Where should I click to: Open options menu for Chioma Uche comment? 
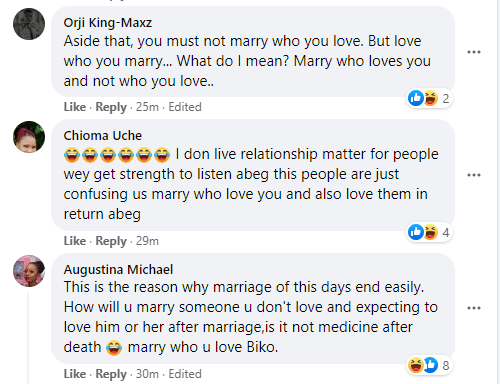474,175
